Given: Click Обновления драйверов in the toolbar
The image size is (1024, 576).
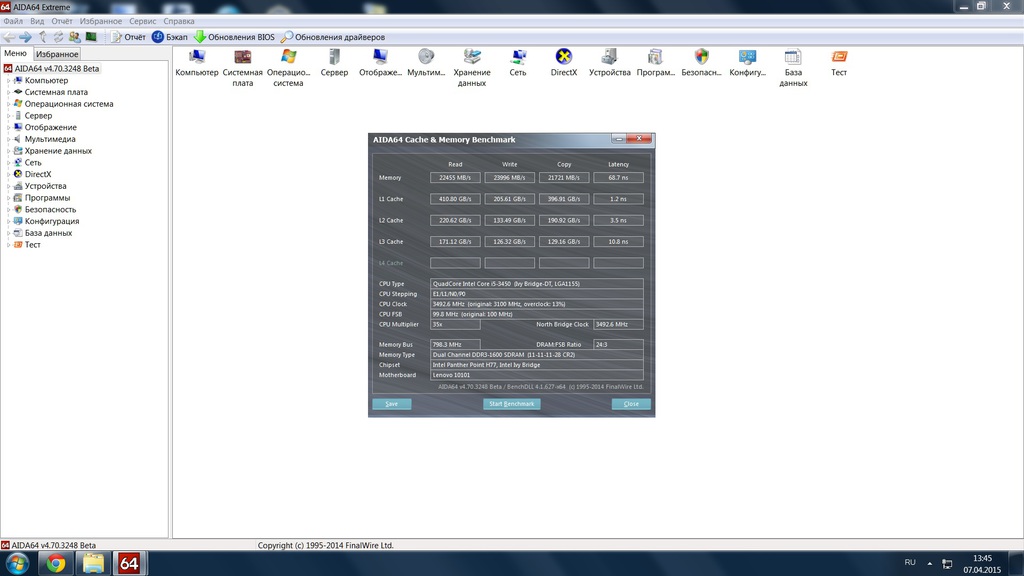Looking at the screenshot, I should pos(332,37).
